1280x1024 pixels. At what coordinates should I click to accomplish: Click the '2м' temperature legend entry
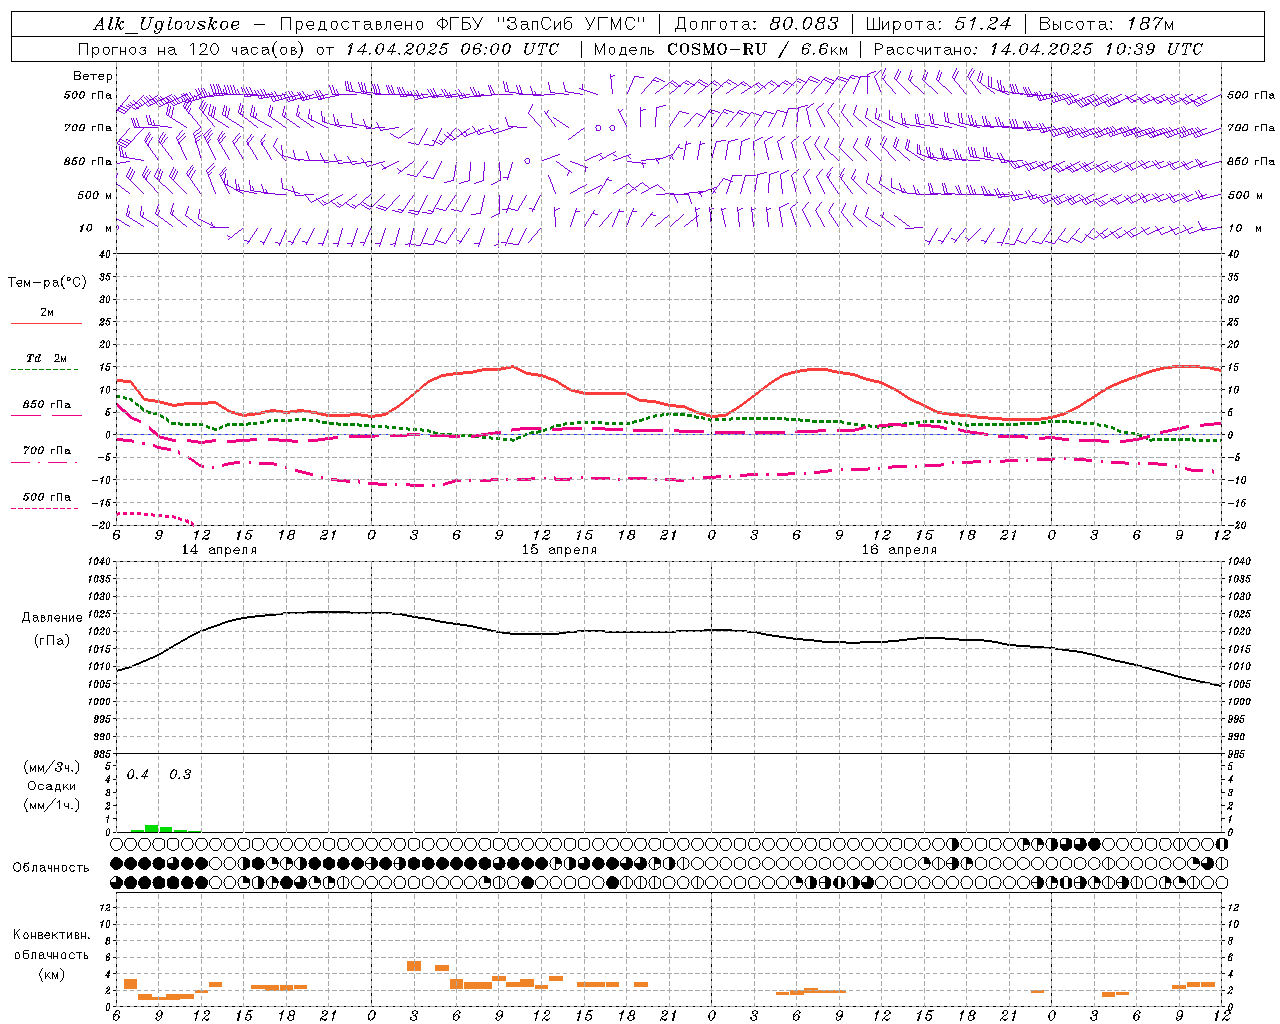pyautogui.click(x=47, y=312)
